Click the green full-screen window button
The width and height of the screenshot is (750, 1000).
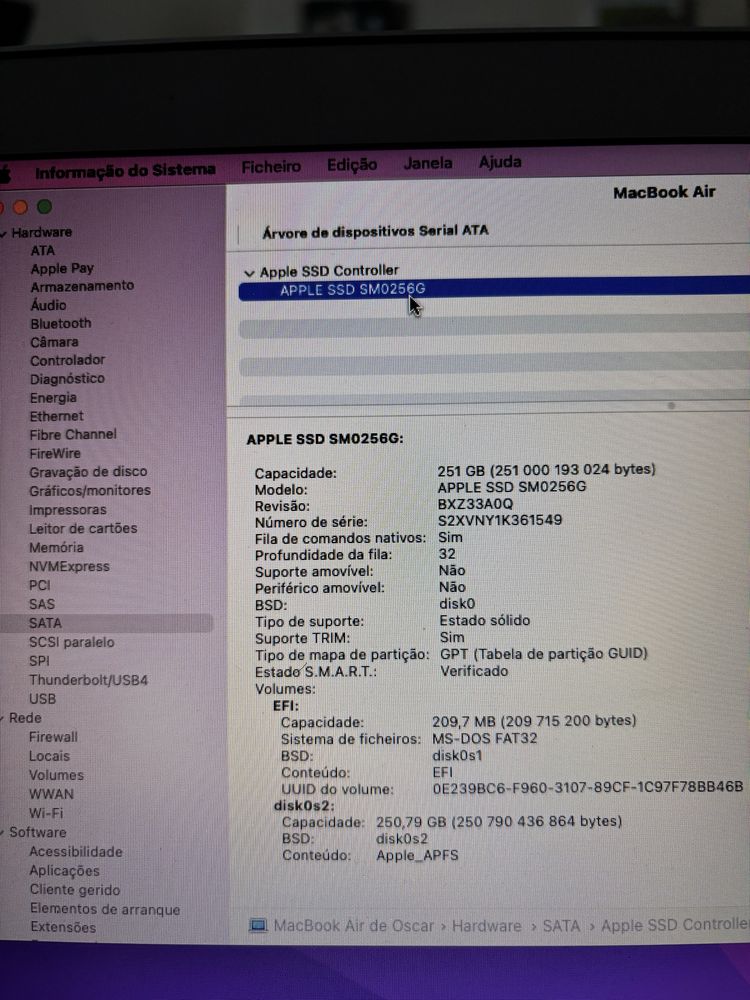click(x=45, y=207)
